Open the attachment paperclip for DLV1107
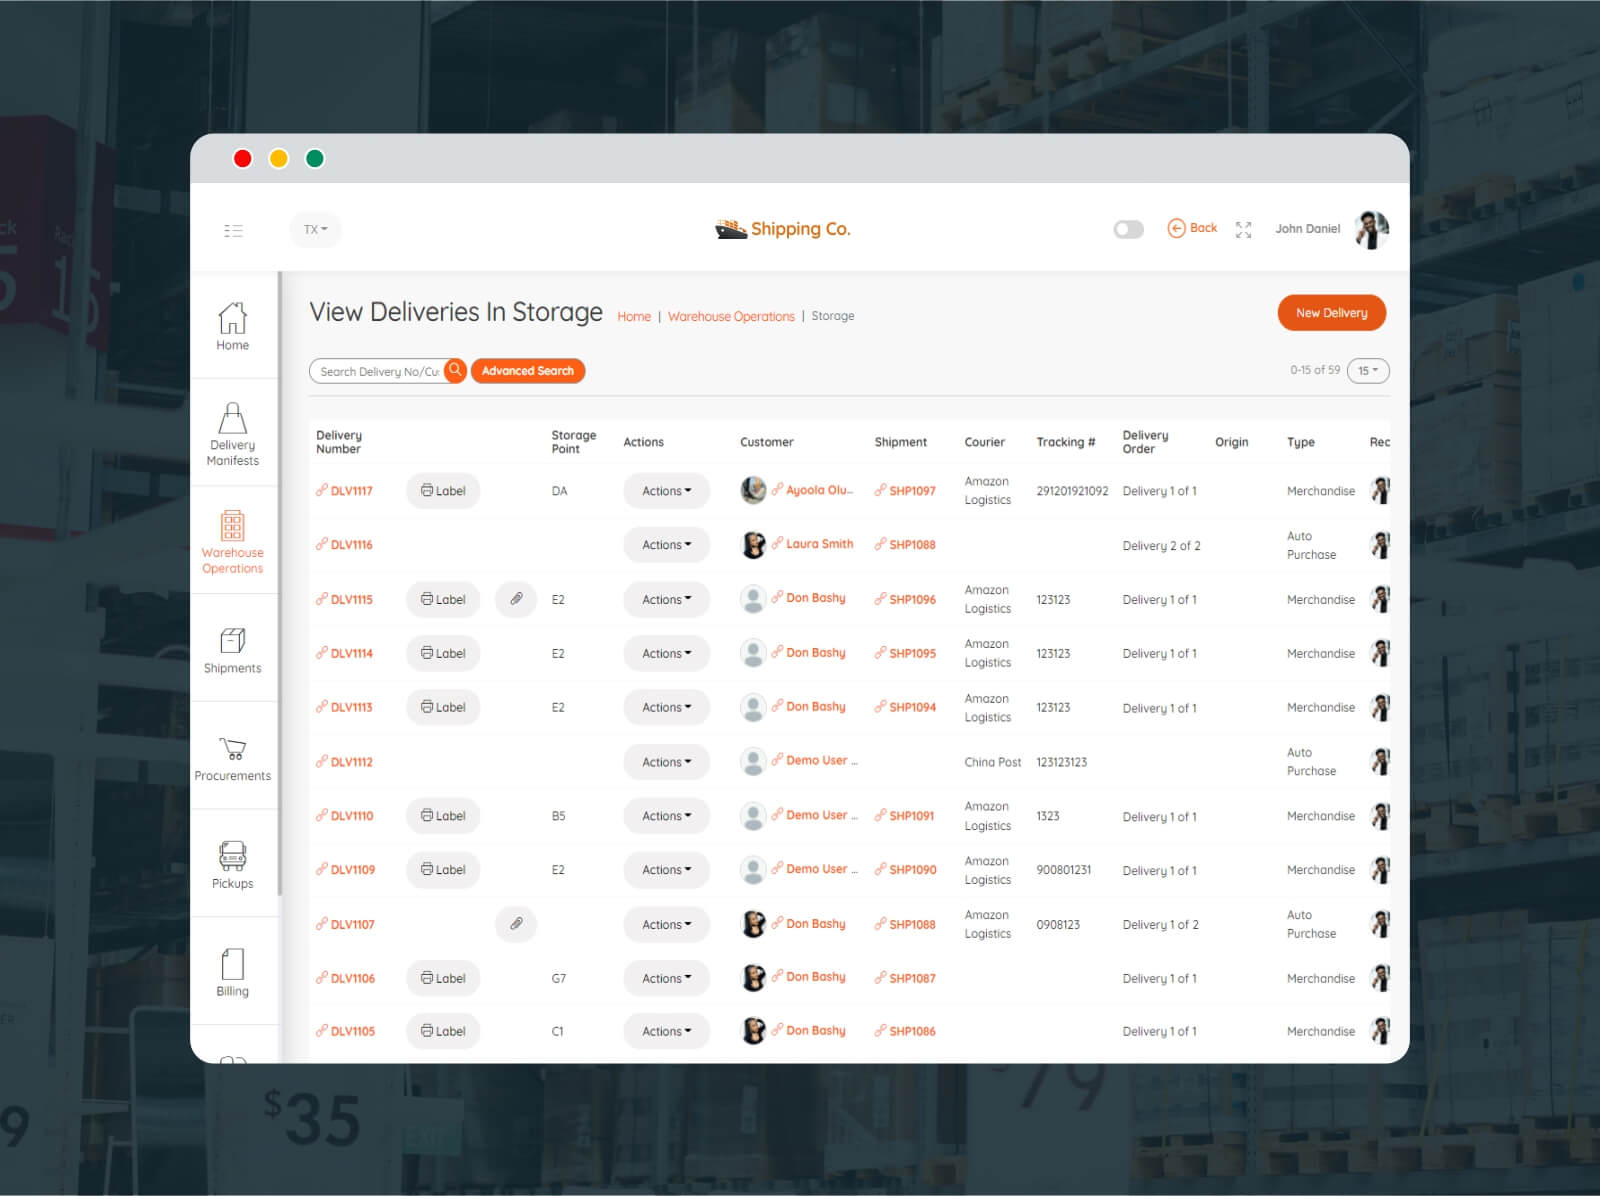 (516, 924)
